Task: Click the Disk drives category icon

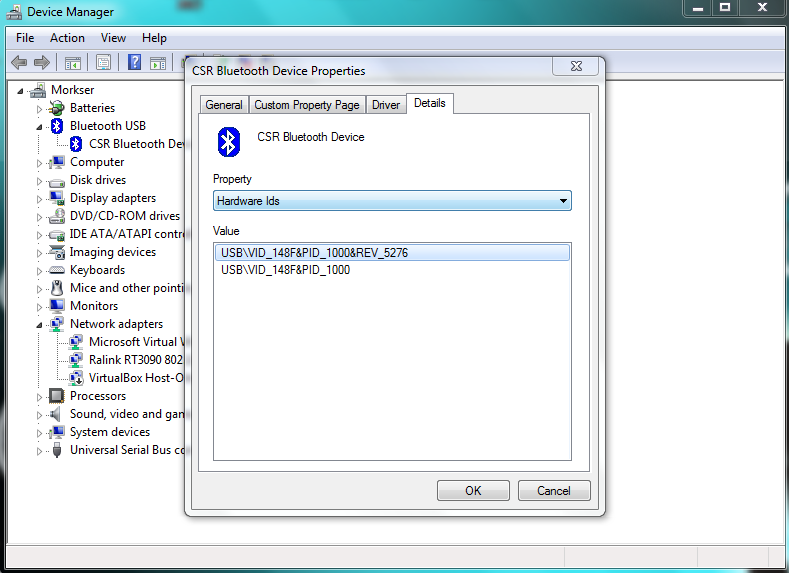Action: [x=57, y=181]
